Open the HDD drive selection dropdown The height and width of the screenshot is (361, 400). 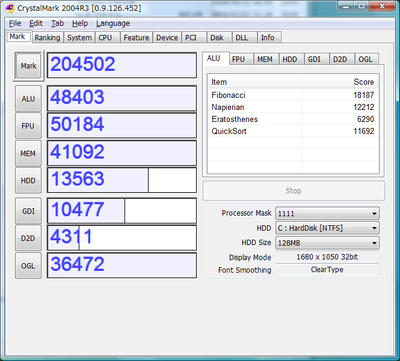click(327, 228)
